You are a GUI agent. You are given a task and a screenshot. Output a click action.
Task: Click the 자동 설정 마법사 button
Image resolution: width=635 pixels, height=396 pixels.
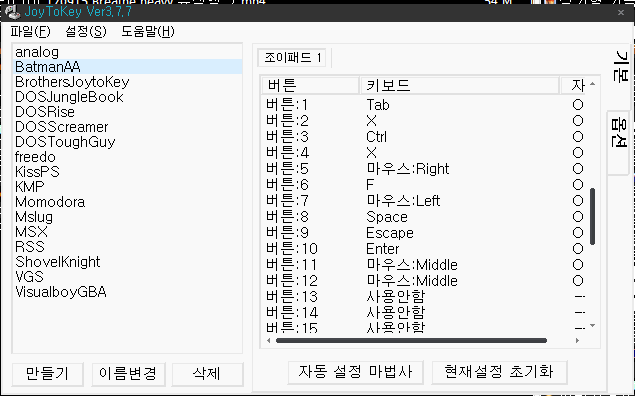[355, 372]
